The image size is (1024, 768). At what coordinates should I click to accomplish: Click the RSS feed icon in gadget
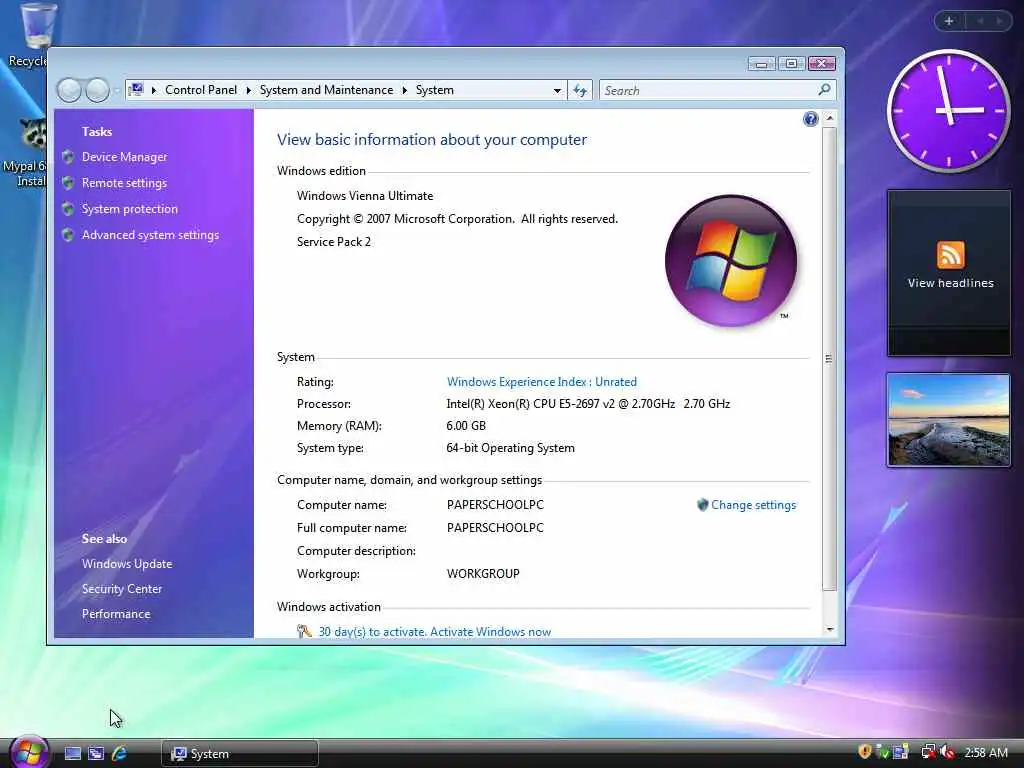point(950,255)
